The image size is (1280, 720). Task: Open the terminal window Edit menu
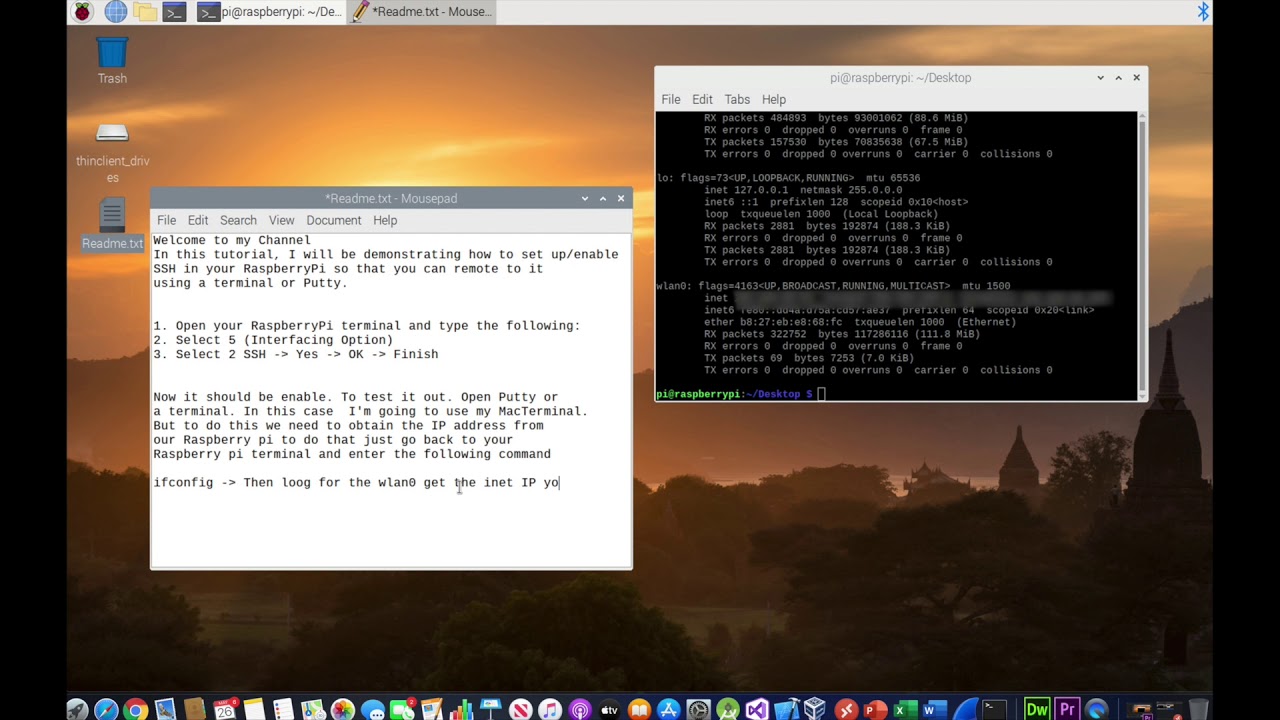point(702,99)
